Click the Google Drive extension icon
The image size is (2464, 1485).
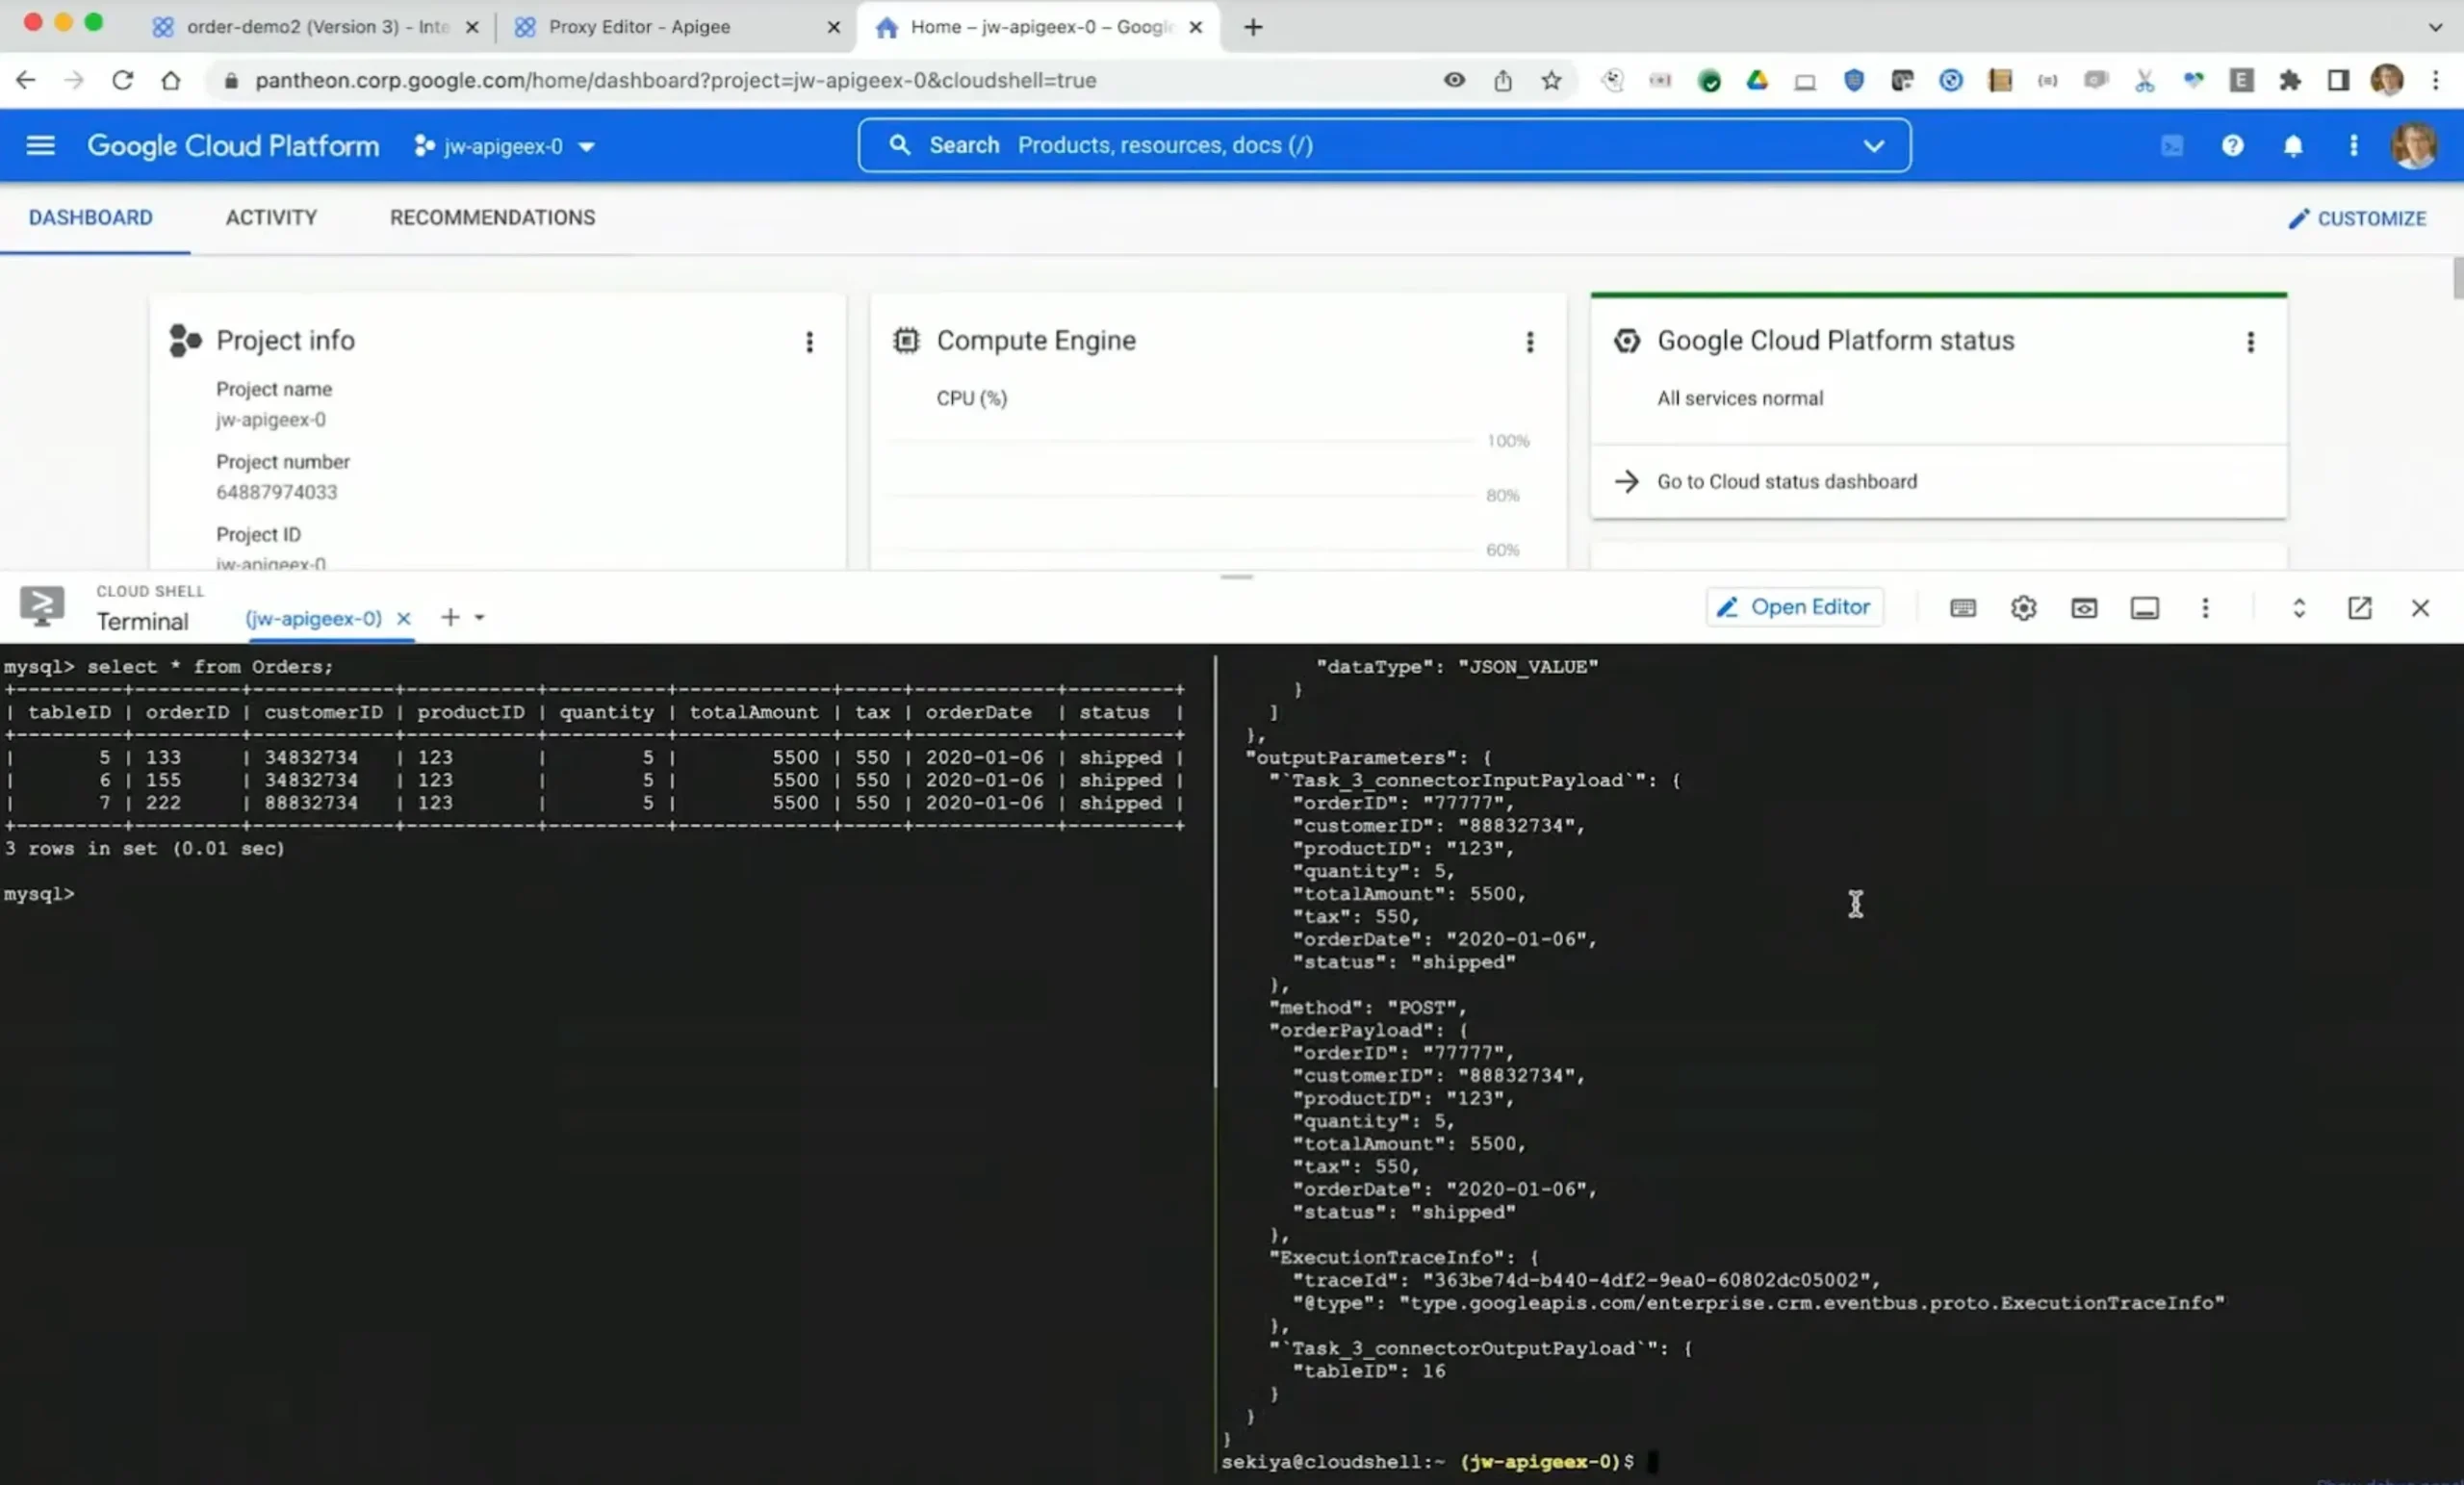[x=1757, y=80]
